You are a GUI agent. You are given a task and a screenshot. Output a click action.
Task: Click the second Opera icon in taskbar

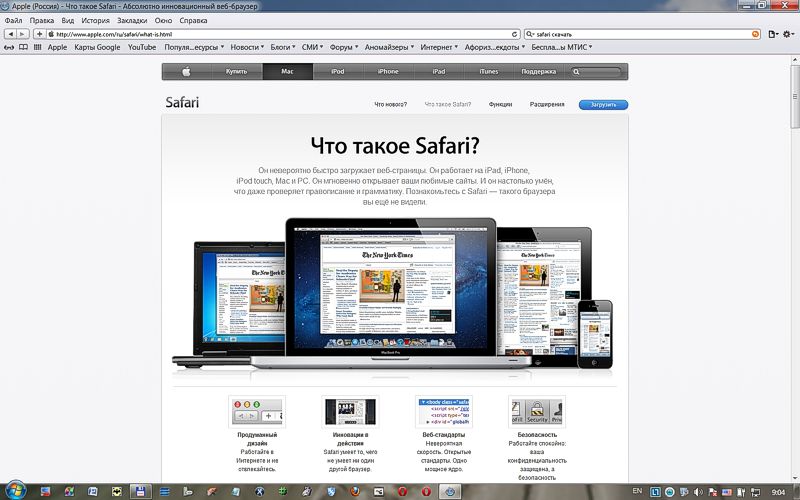pos(427,491)
